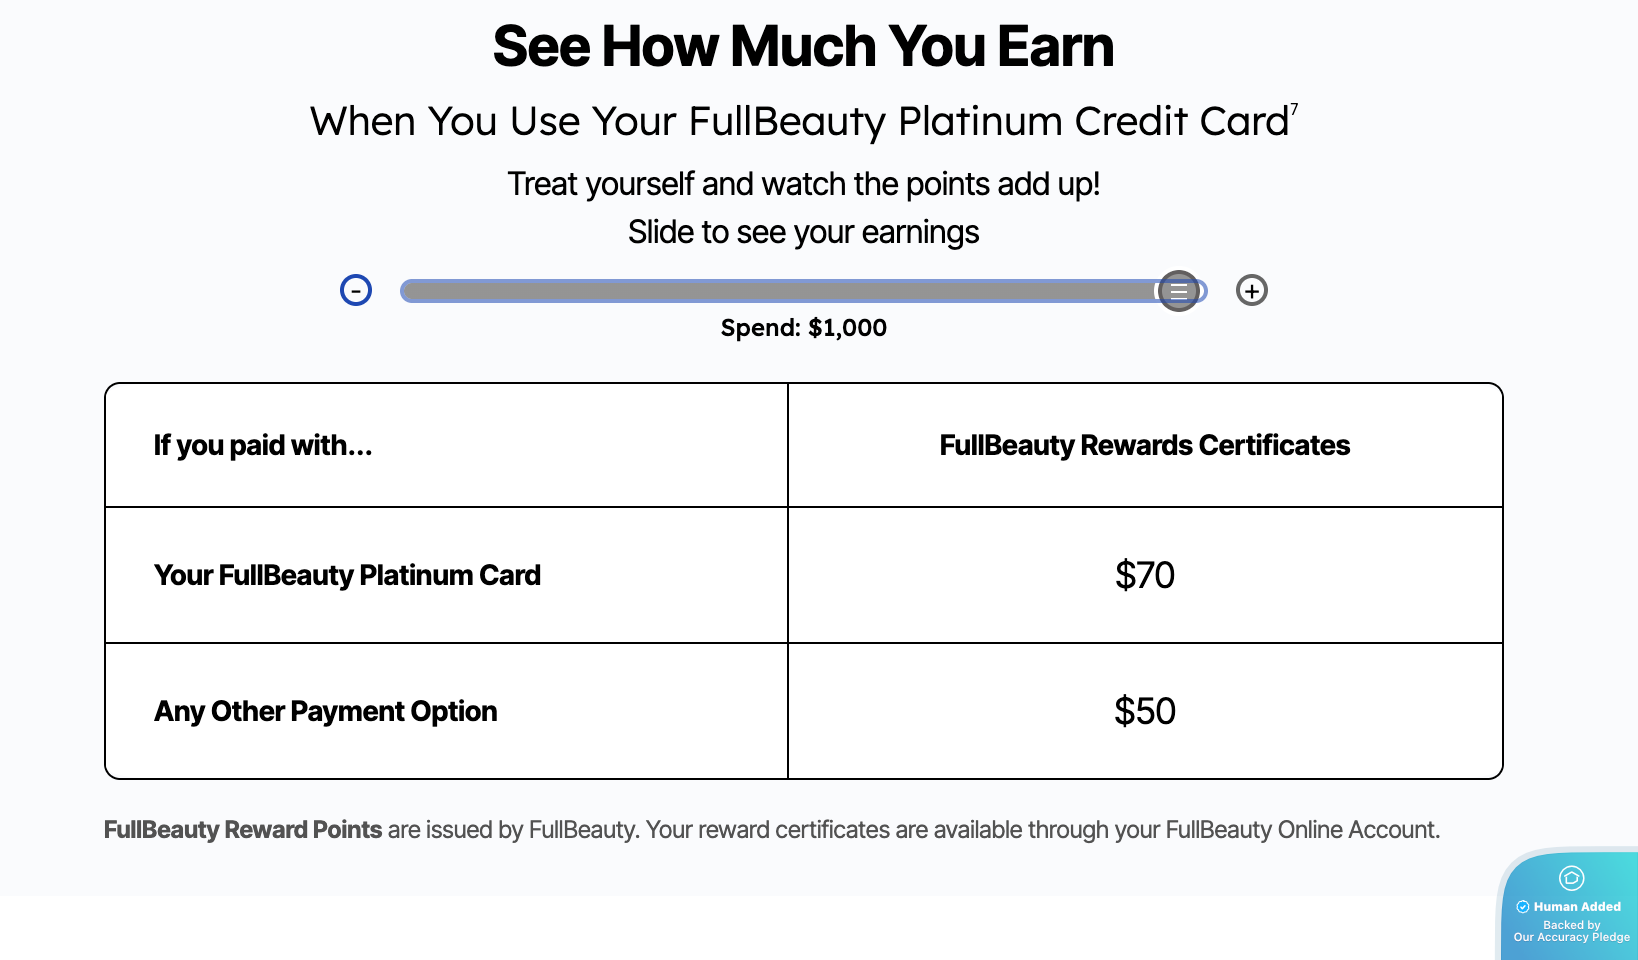Click footnote 7 after Platinum Credit Card
1638x960 pixels.
tap(1294, 109)
